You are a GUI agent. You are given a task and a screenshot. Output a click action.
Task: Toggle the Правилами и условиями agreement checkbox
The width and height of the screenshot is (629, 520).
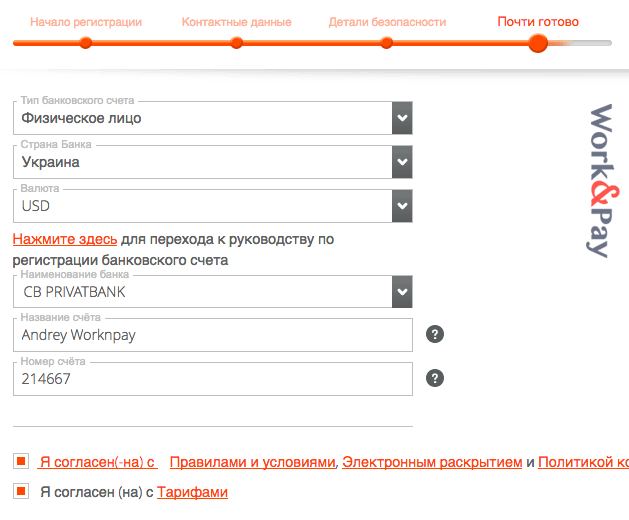click(x=21, y=461)
